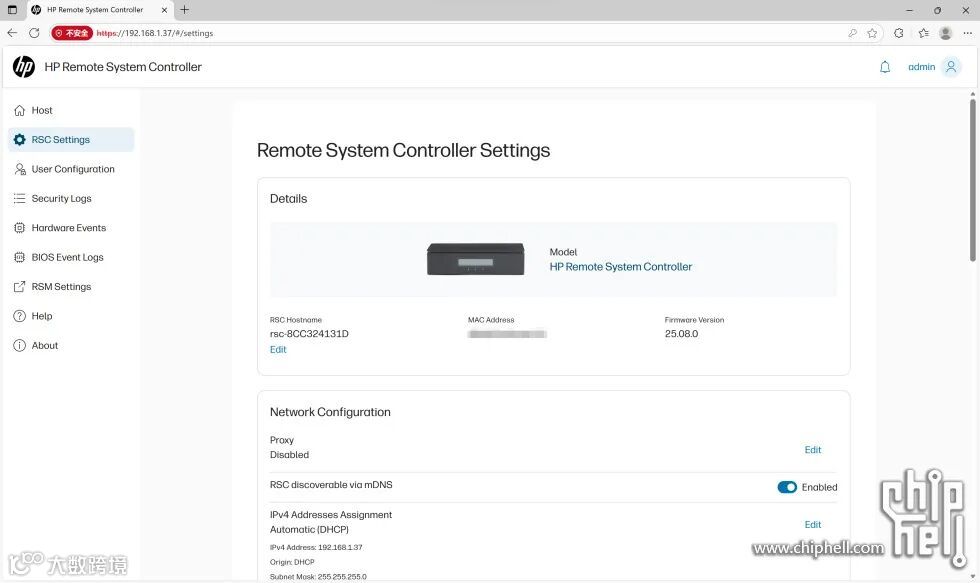
Task: Click the not-secure warning badge
Action: coord(72,33)
